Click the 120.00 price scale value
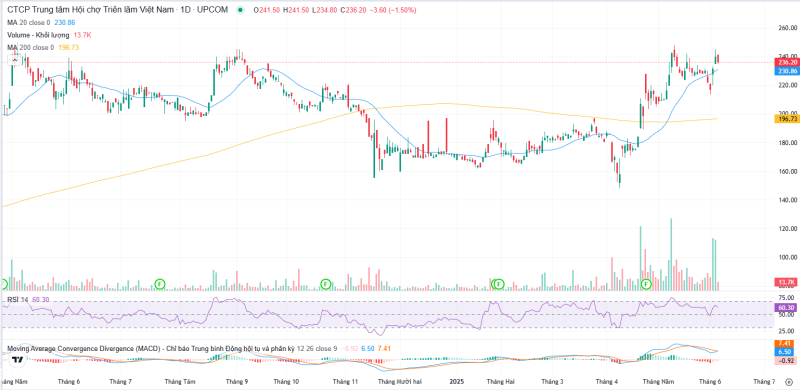Viewport: 800px width, 390px height. point(787,229)
